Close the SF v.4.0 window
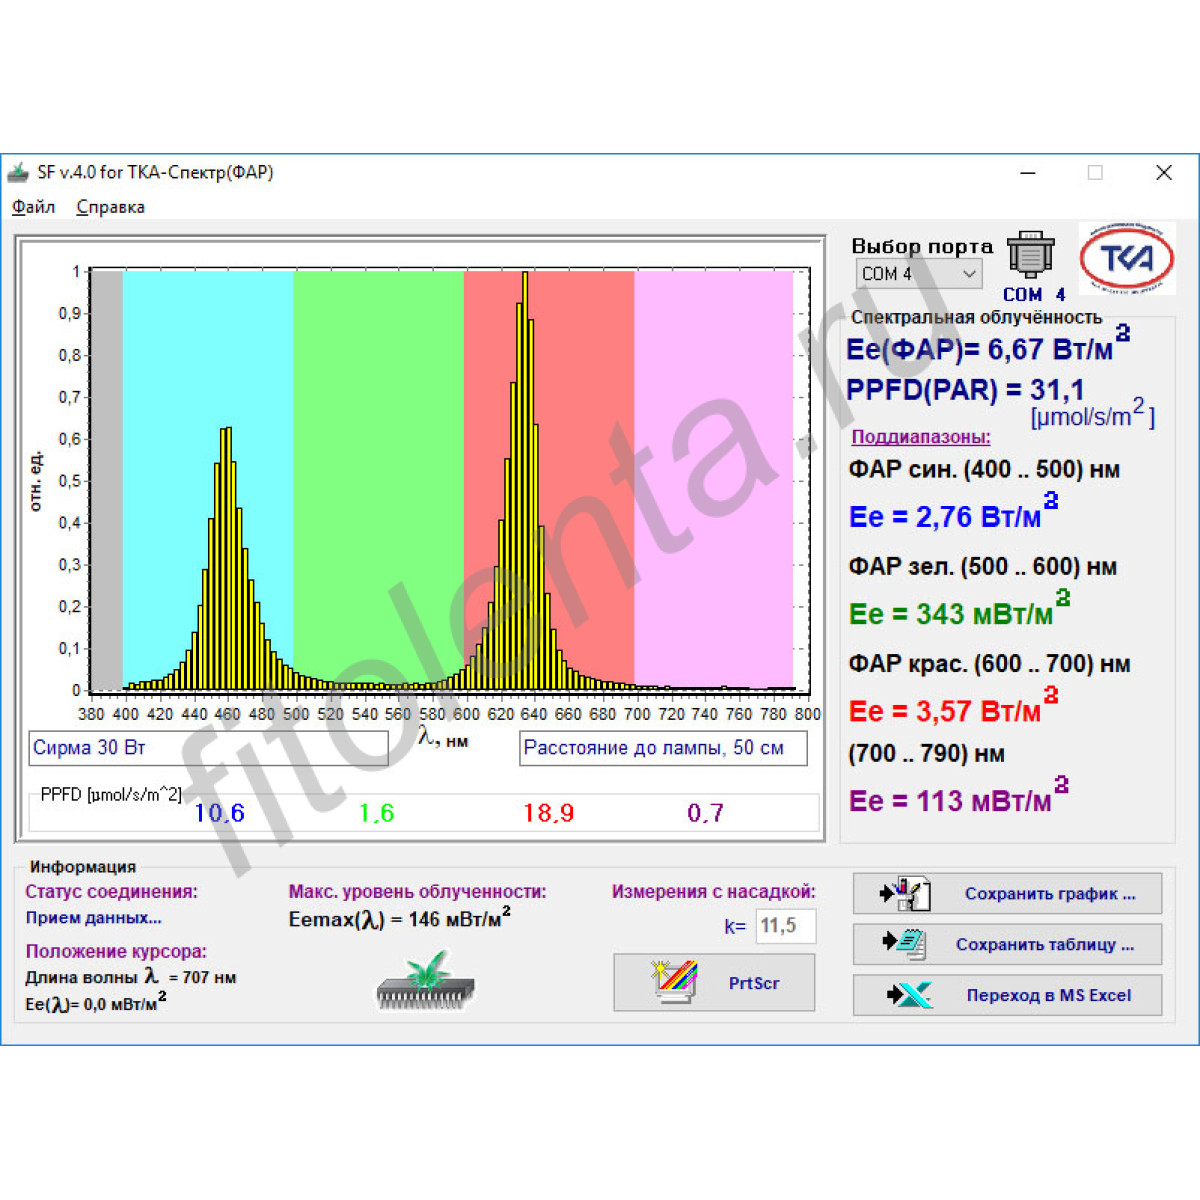The height and width of the screenshot is (1200, 1200). point(1163,173)
